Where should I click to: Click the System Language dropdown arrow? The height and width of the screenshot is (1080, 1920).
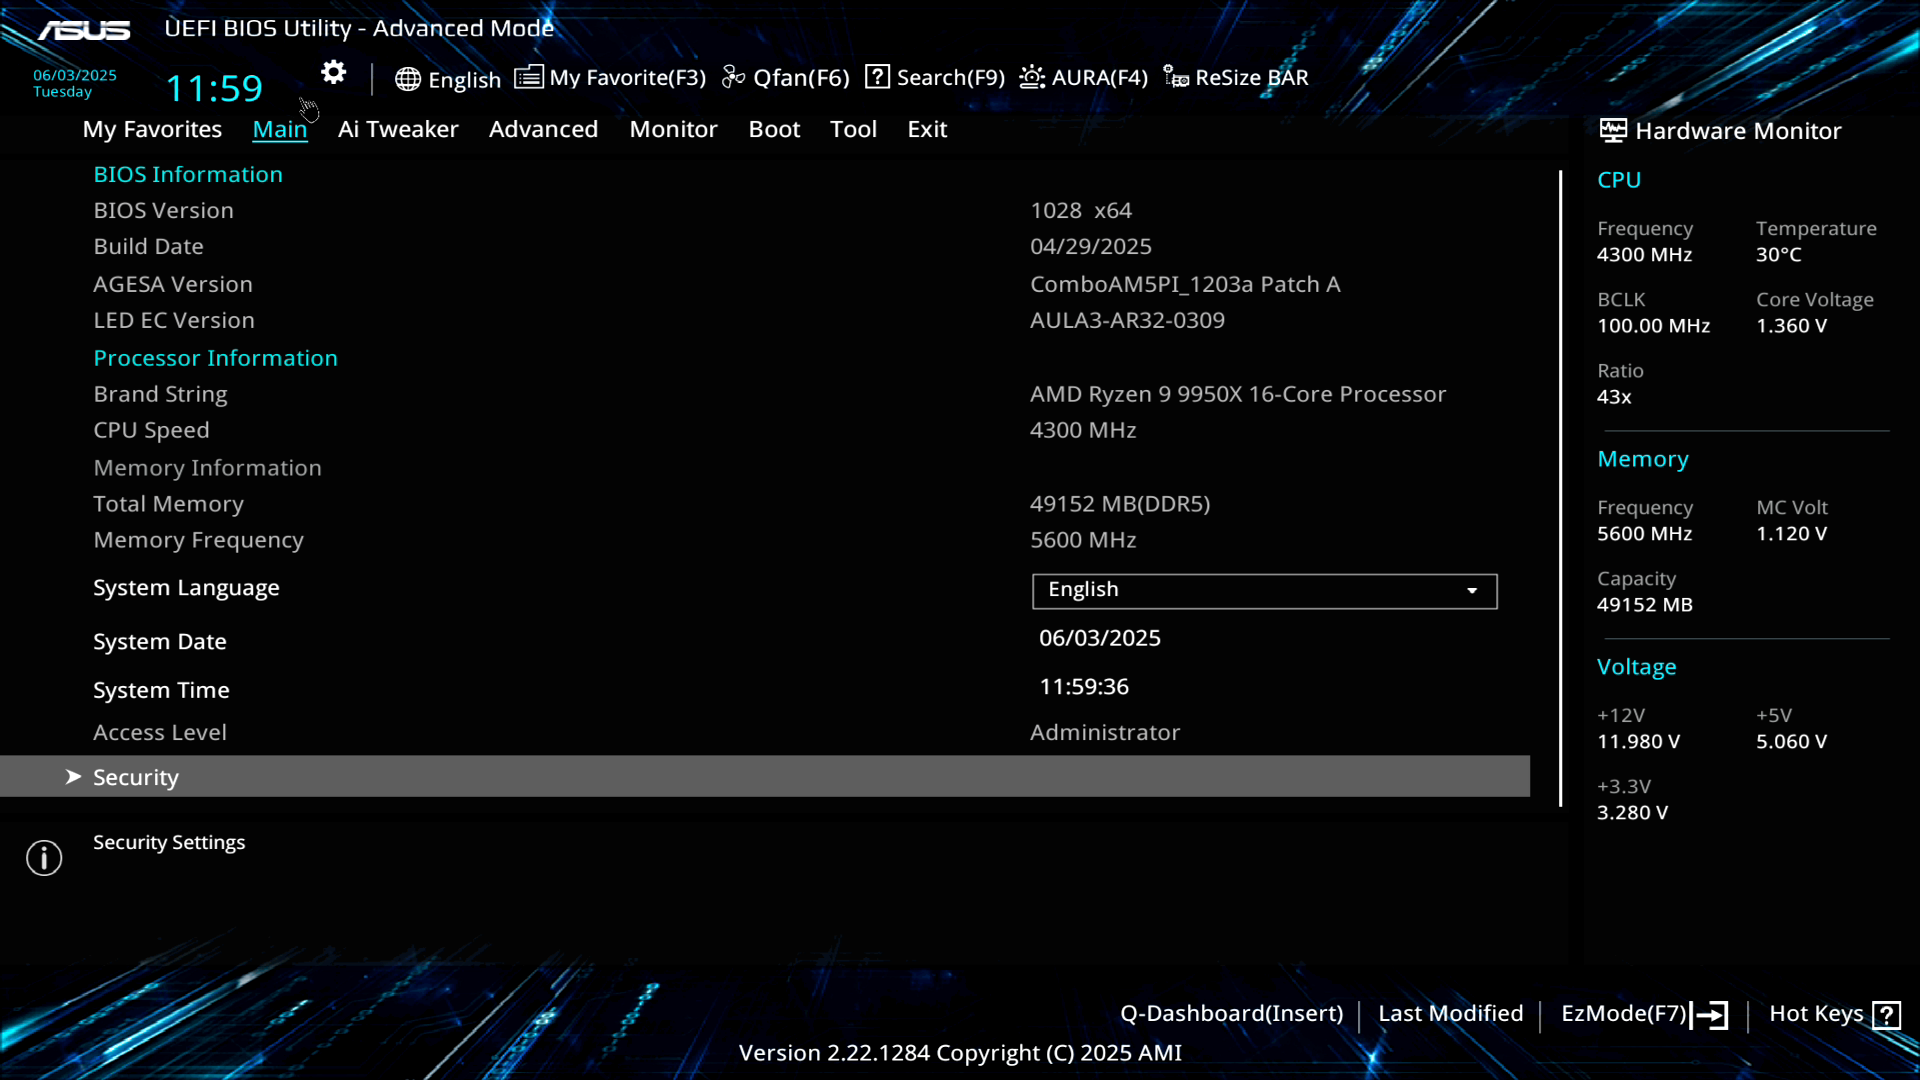[1472, 591]
